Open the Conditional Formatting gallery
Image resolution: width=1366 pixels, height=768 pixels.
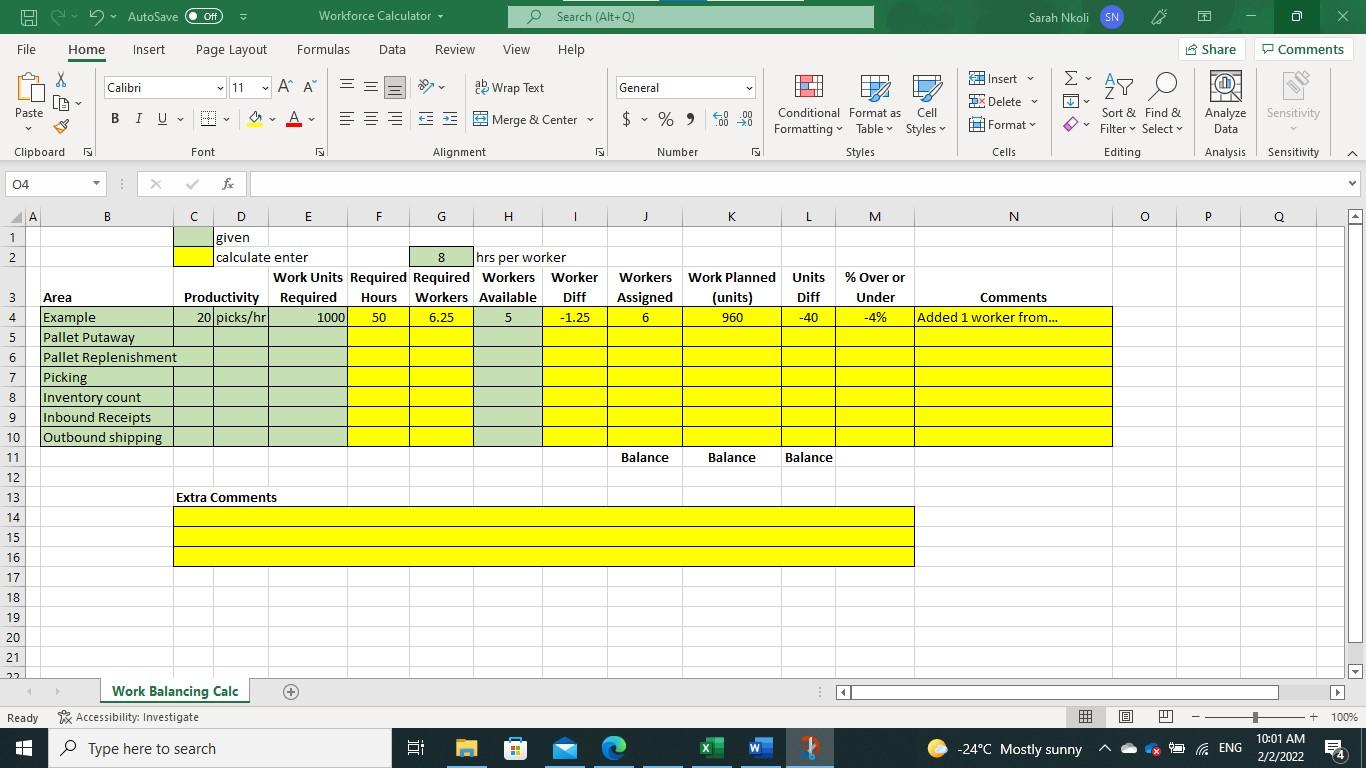pyautogui.click(x=808, y=105)
